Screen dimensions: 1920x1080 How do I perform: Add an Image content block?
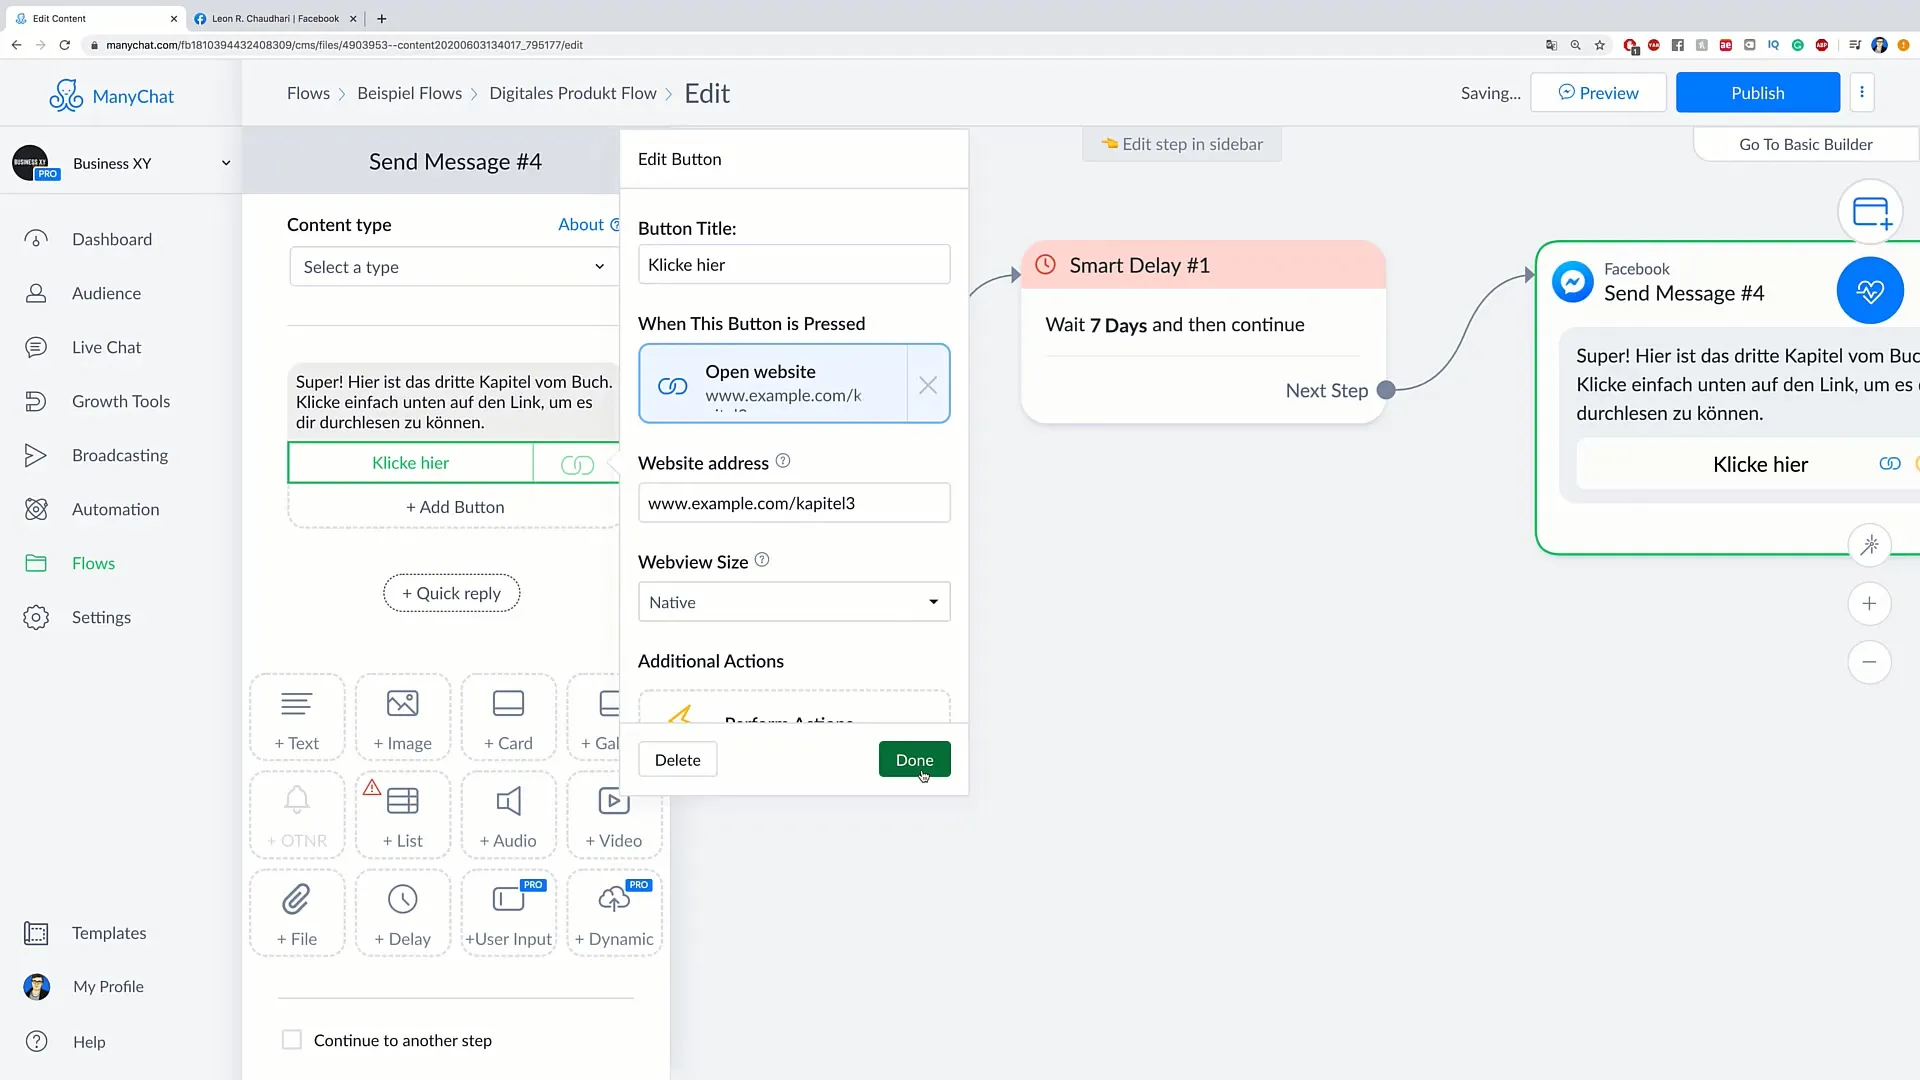click(x=403, y=717)
